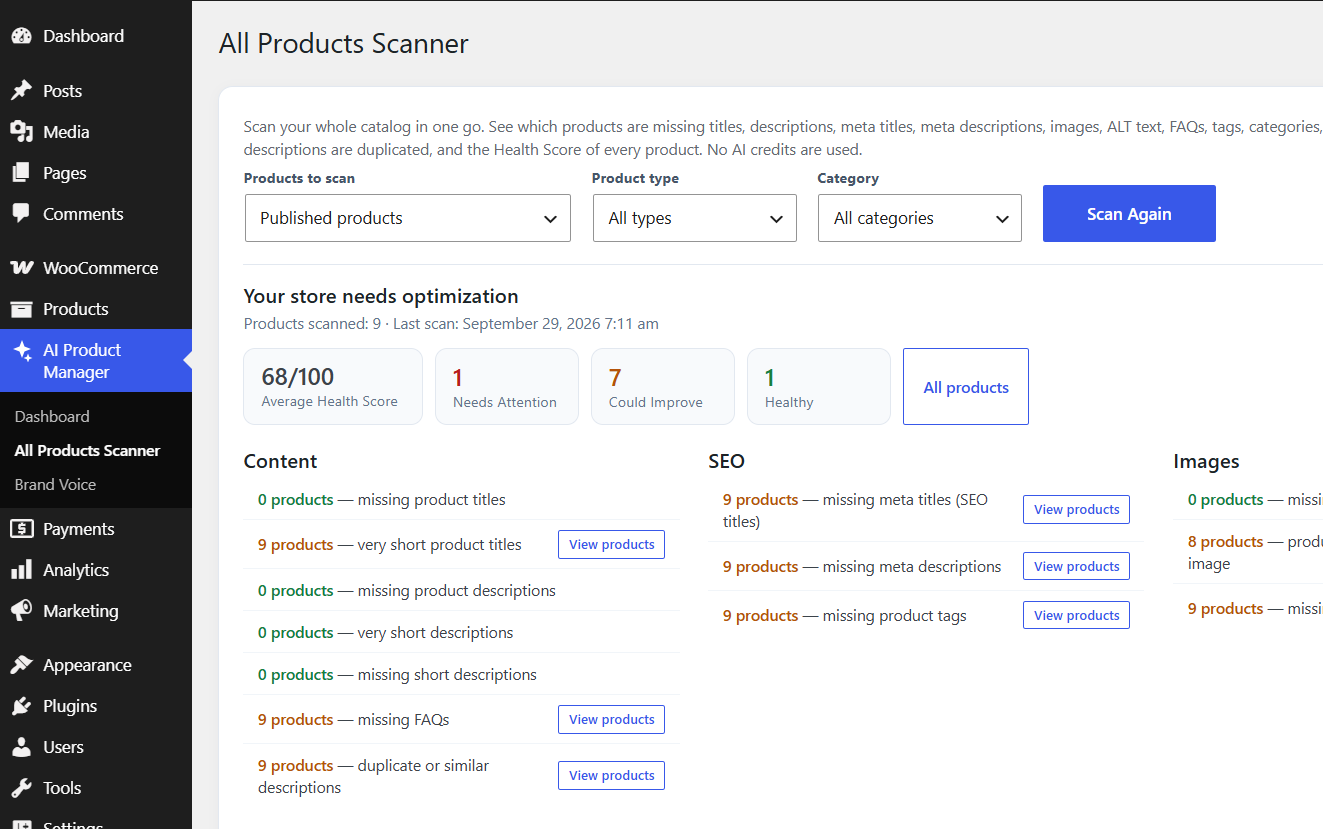The height and width of the screenshot is (829, 1323).
Task: Open the Dashboard submenu item under AI Product Manager
Action: point(52,416)
